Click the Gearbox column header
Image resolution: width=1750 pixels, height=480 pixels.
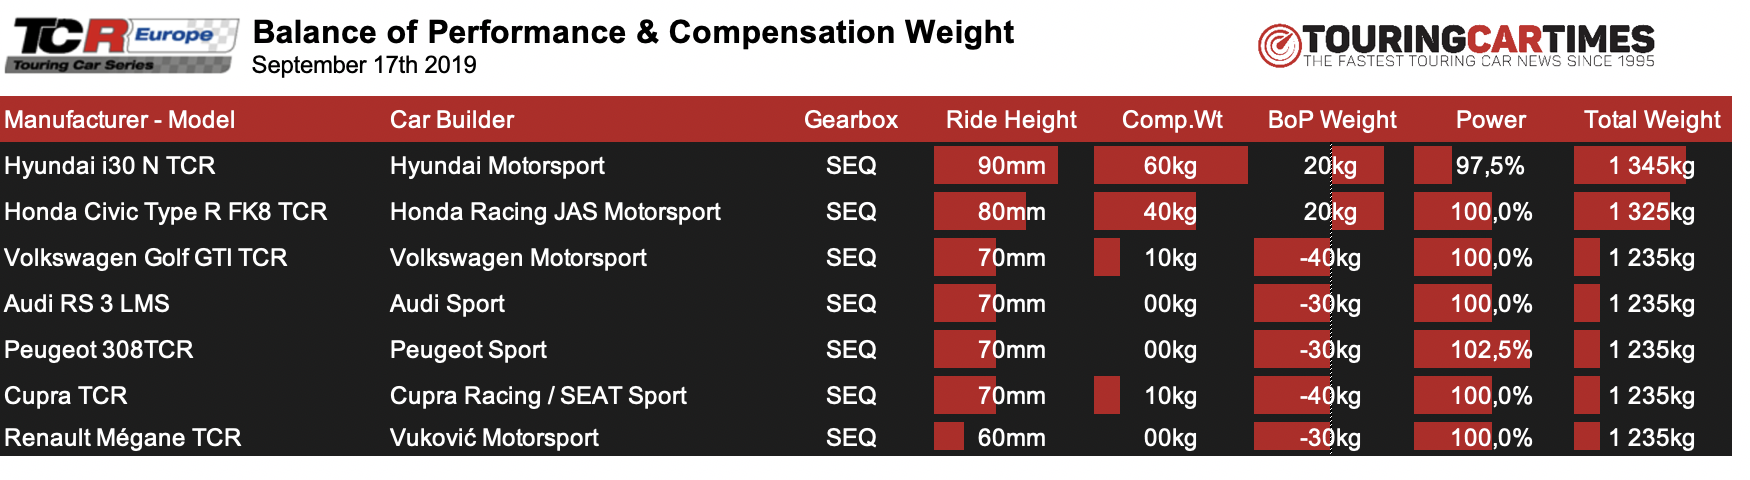[x=851, y=120]
